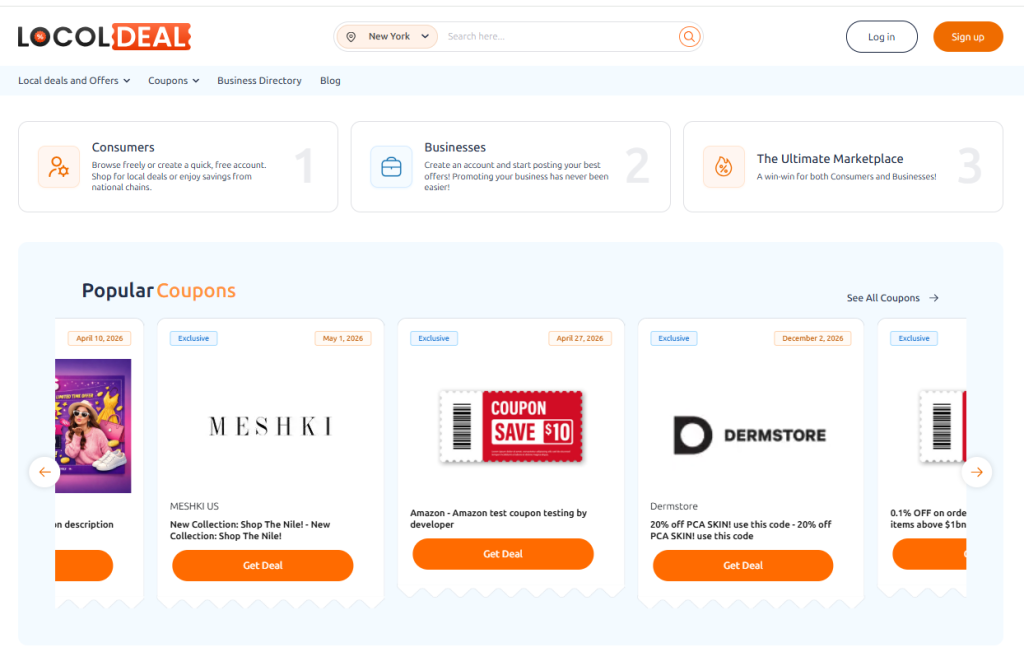The width and height of the screenshot is (1024, 666).
Task: Click the carousel right arrow
Action: (x=977, y=472)
